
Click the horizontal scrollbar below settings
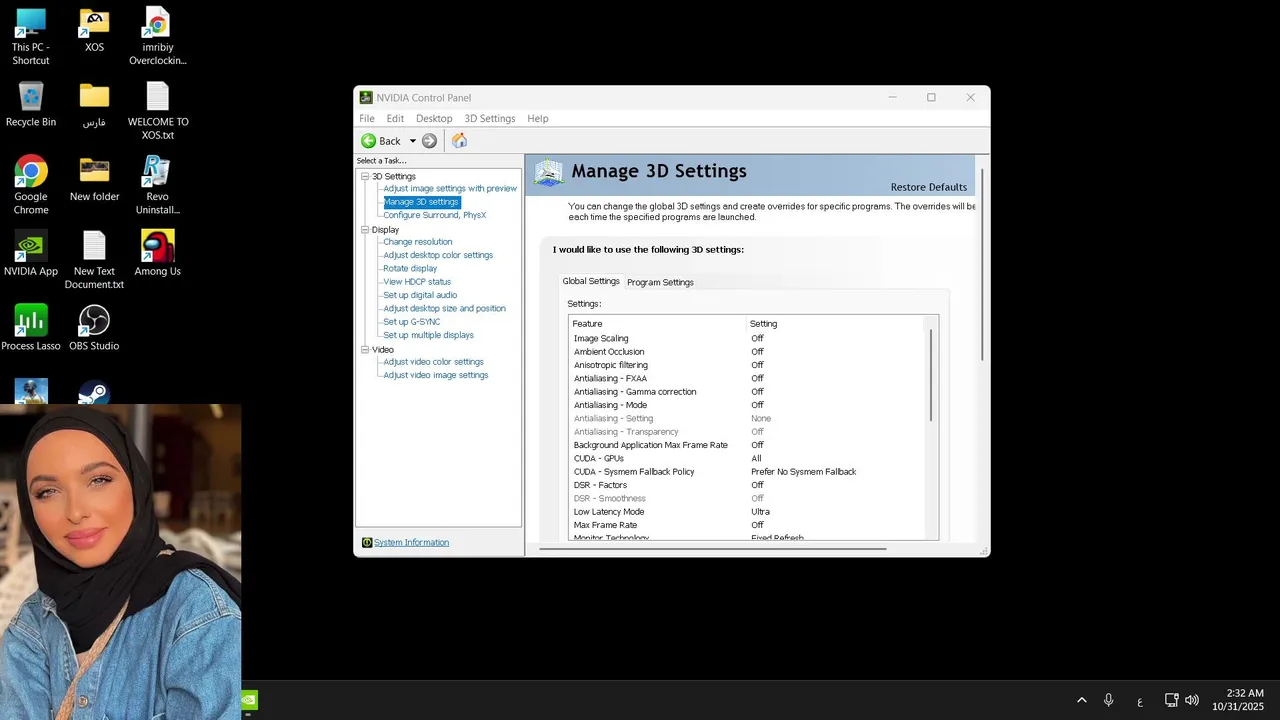click(712, 548)
